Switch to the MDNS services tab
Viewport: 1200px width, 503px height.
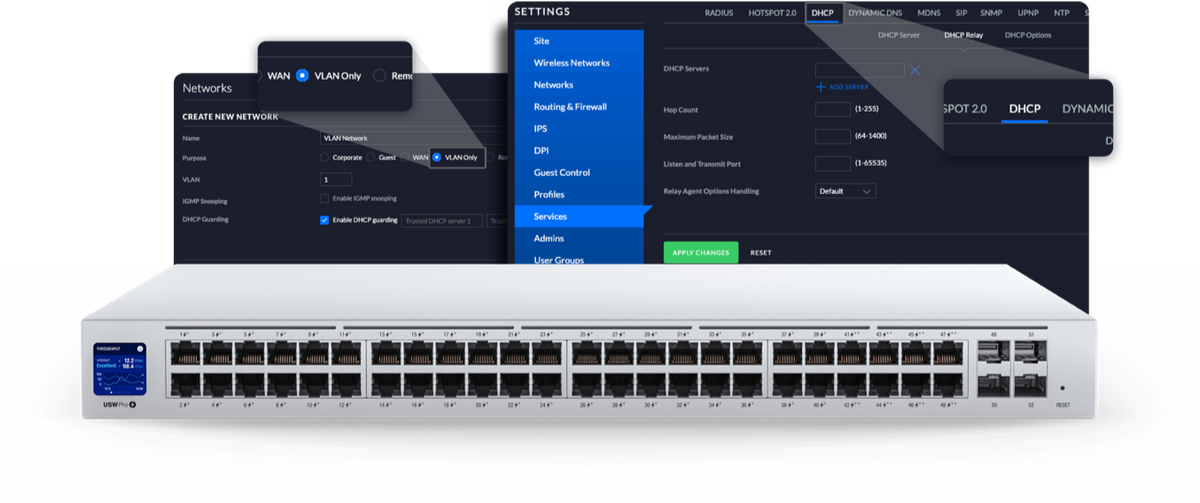[928, 13]
